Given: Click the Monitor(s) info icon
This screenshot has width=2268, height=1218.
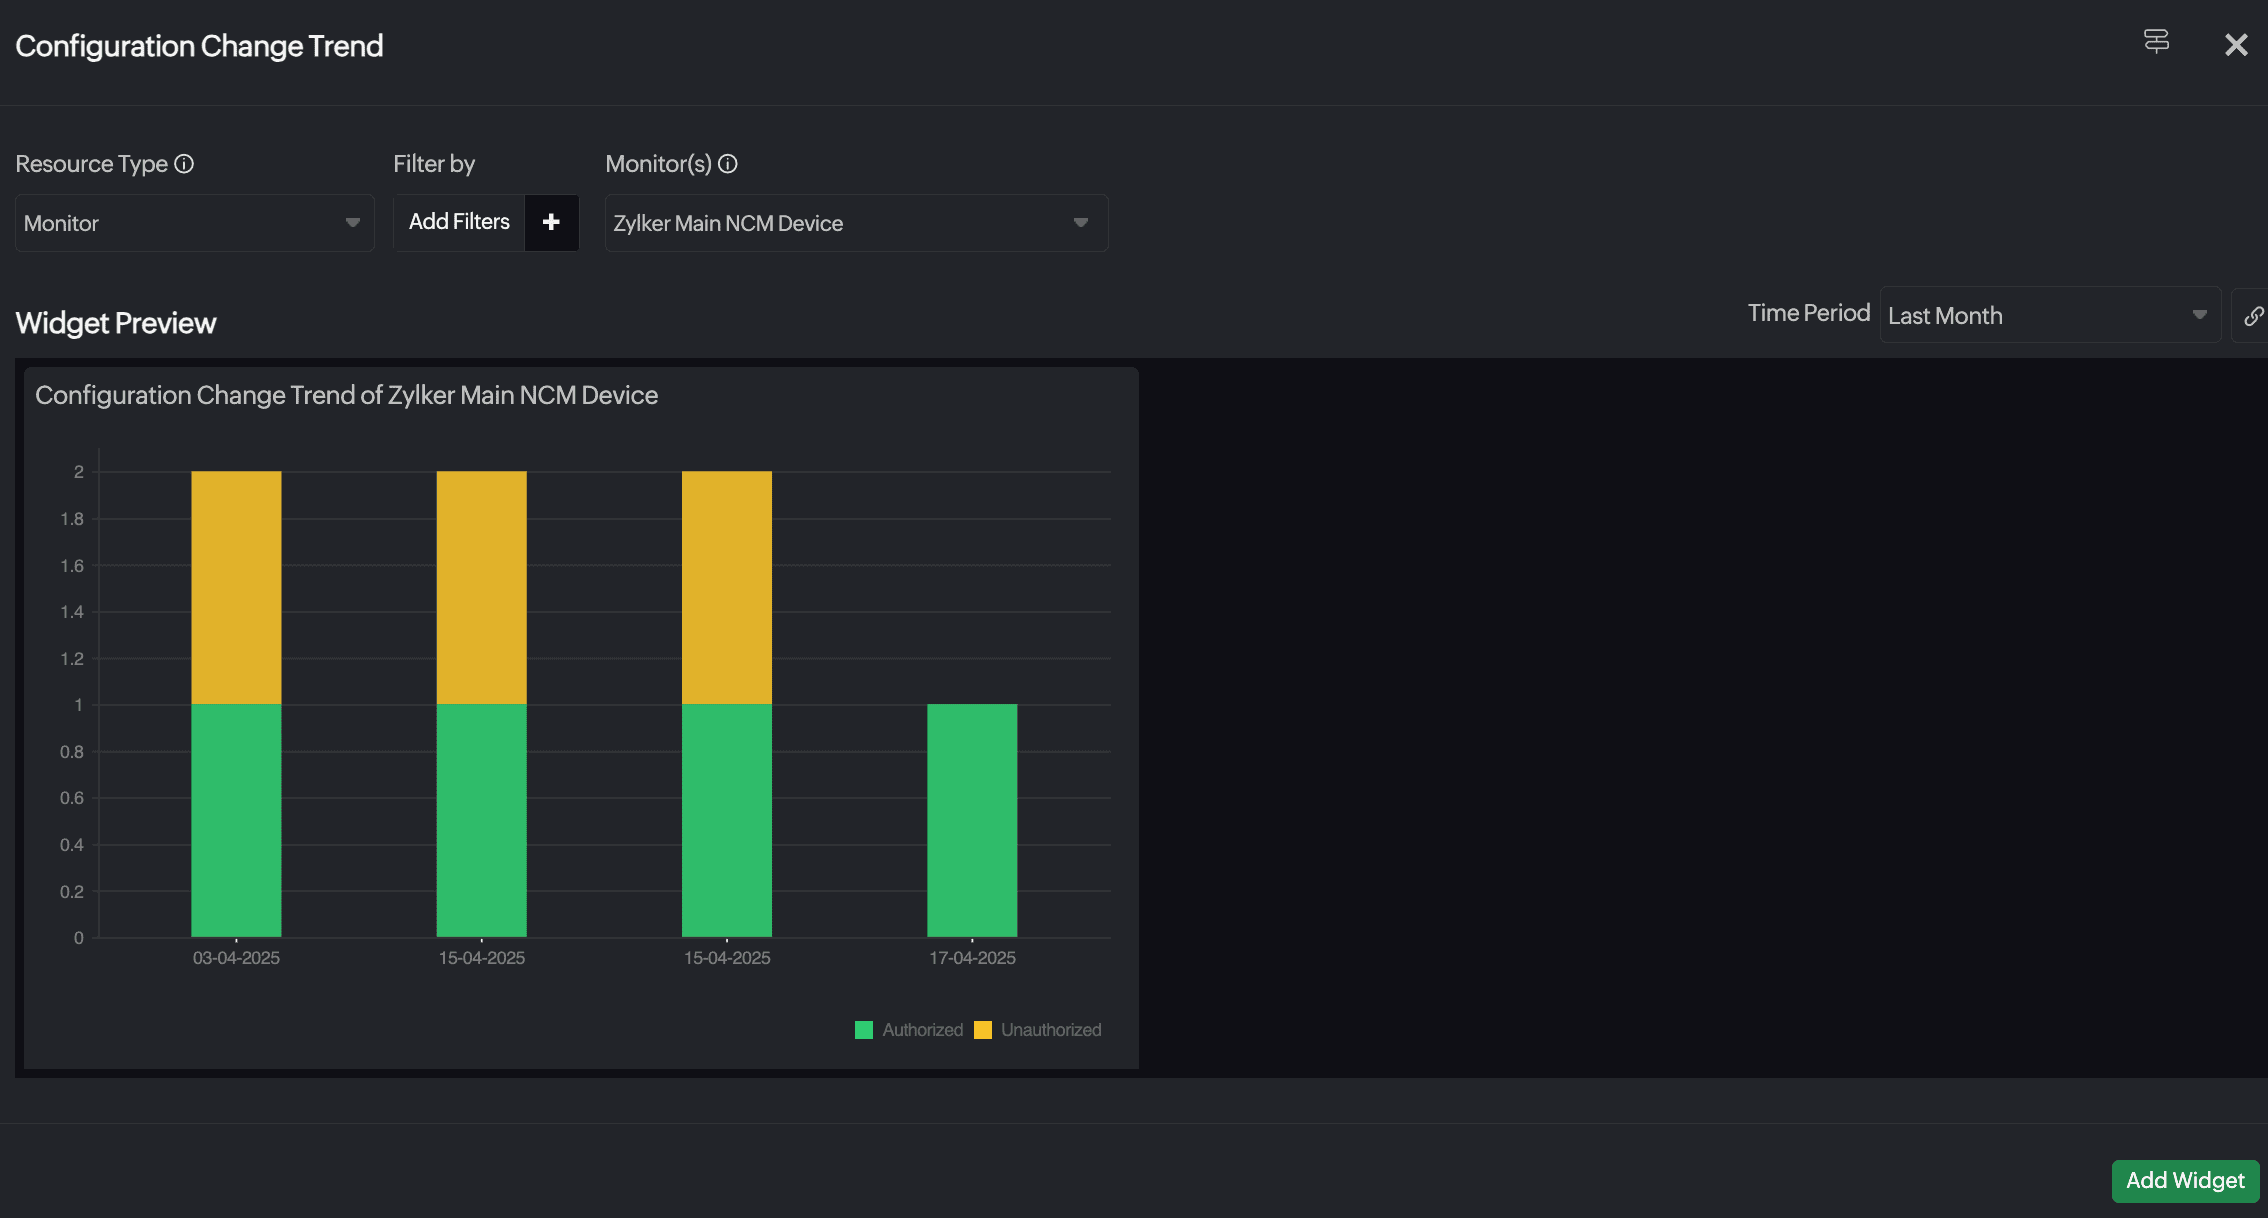Looking at the screenshot, I should [x=728, y=164].
